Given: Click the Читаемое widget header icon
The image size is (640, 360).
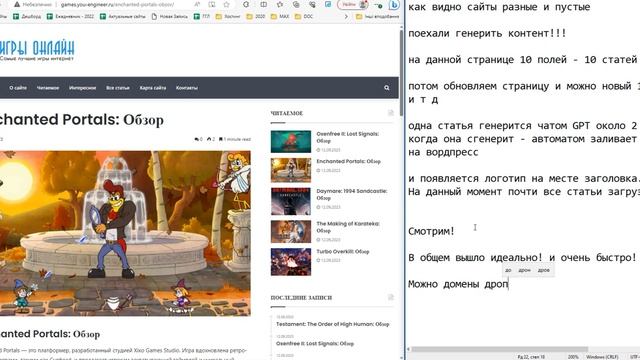Looking at the screenshot, I should click(391, 113).
